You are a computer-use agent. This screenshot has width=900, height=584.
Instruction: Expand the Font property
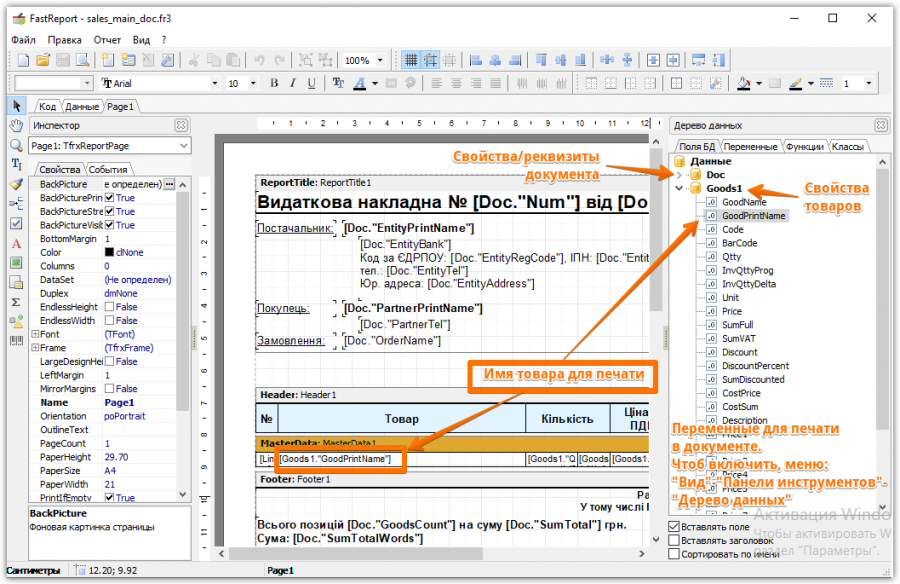point(35,334)
